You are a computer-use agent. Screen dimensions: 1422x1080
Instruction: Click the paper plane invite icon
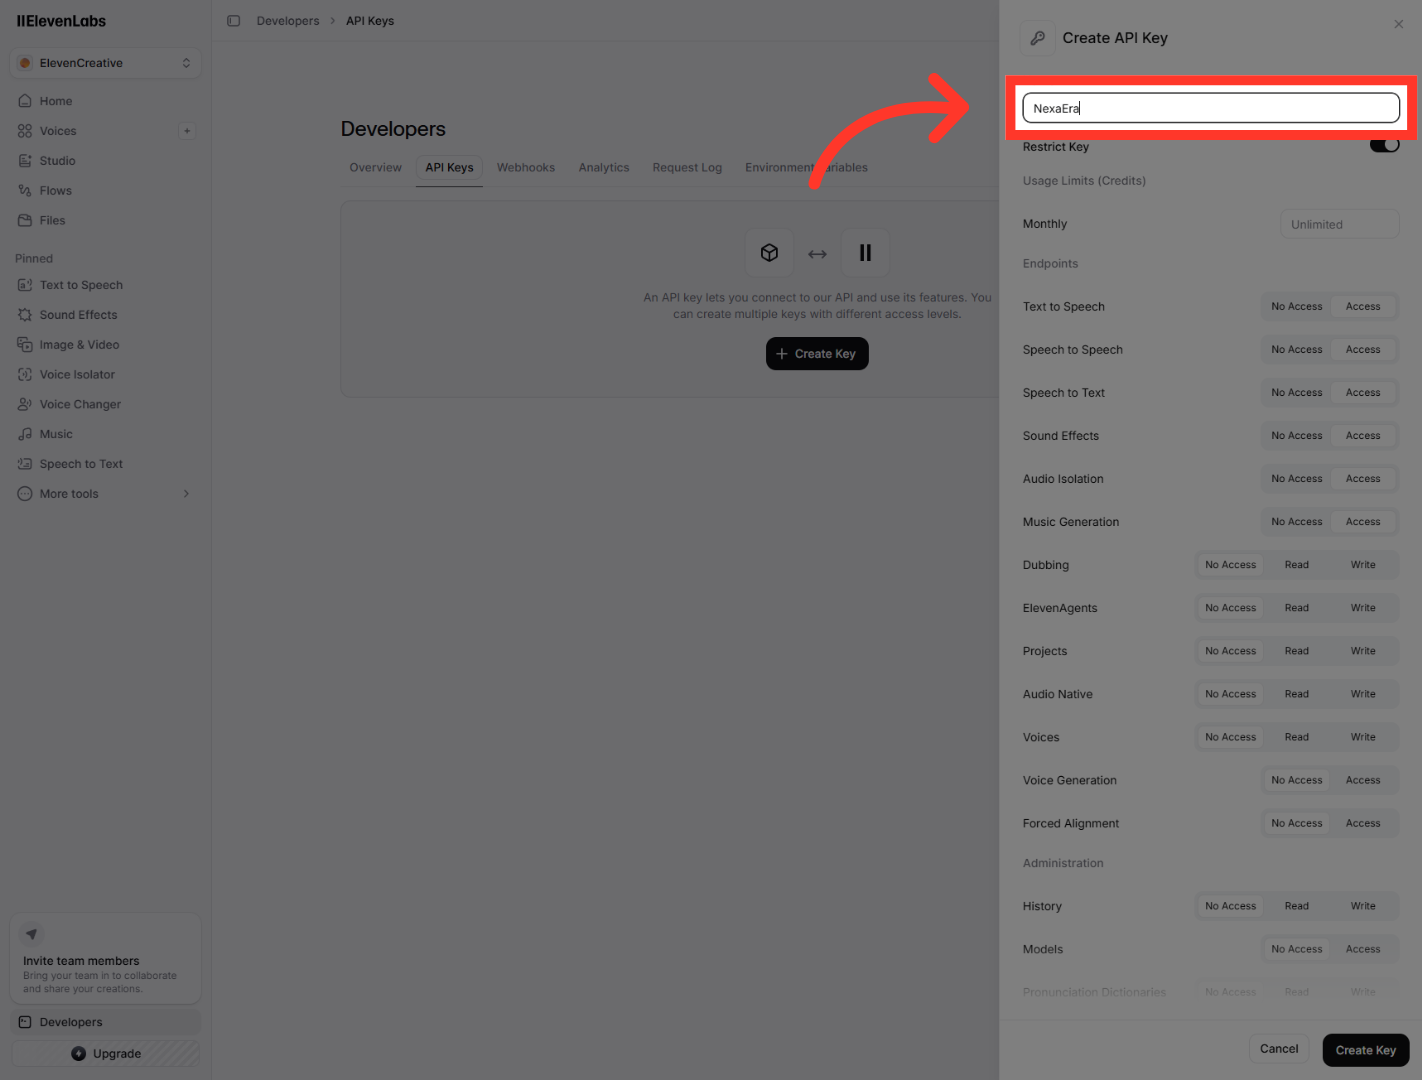(x=32, y=934)
